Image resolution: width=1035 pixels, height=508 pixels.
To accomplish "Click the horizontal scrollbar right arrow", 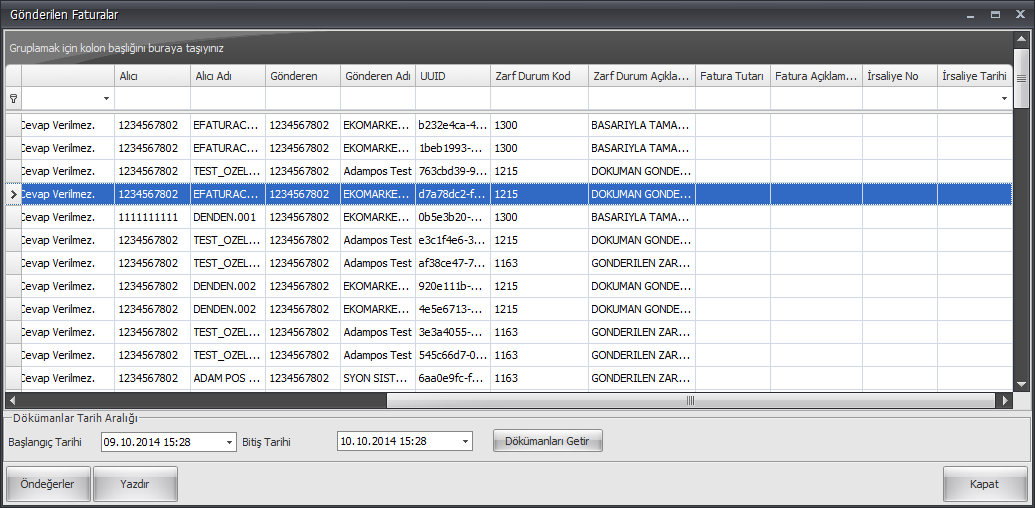I will [1005, 400].
